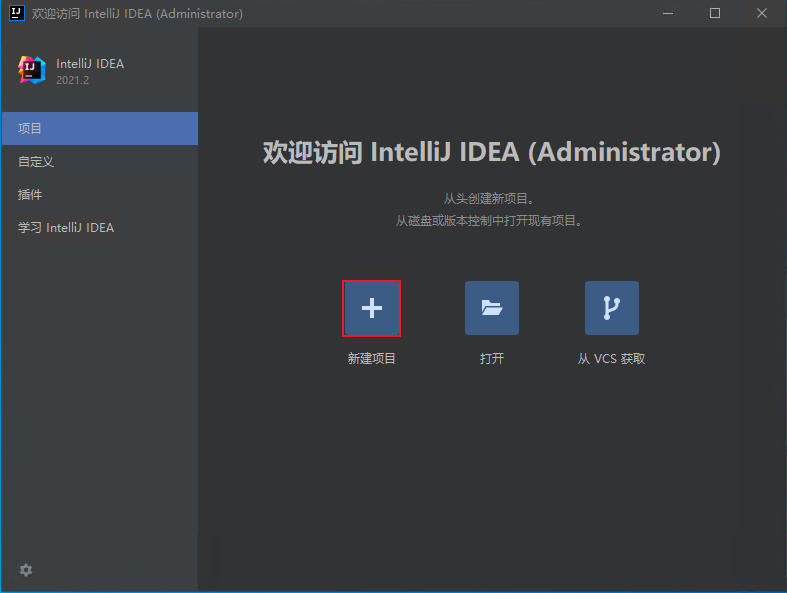787x593 pixels.
Task: Click the 2021.2 version text
Action: click(x=73, y=80)
